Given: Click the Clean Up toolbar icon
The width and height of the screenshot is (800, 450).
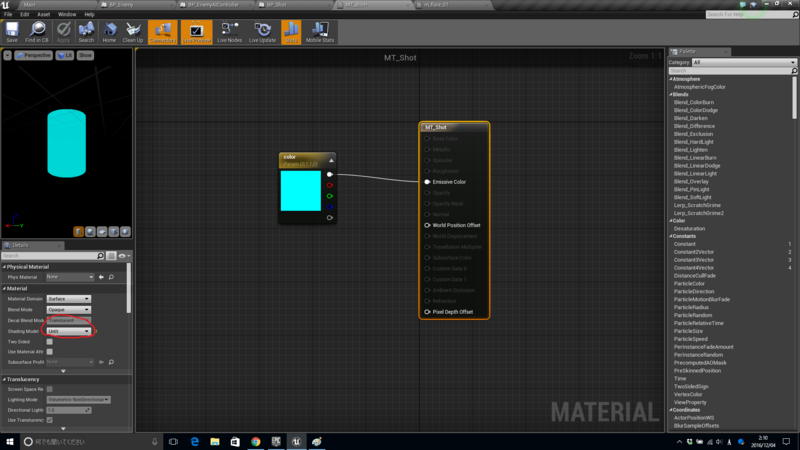Looking at the screenshot, I should pyautogui.click(x=133, y=32).
